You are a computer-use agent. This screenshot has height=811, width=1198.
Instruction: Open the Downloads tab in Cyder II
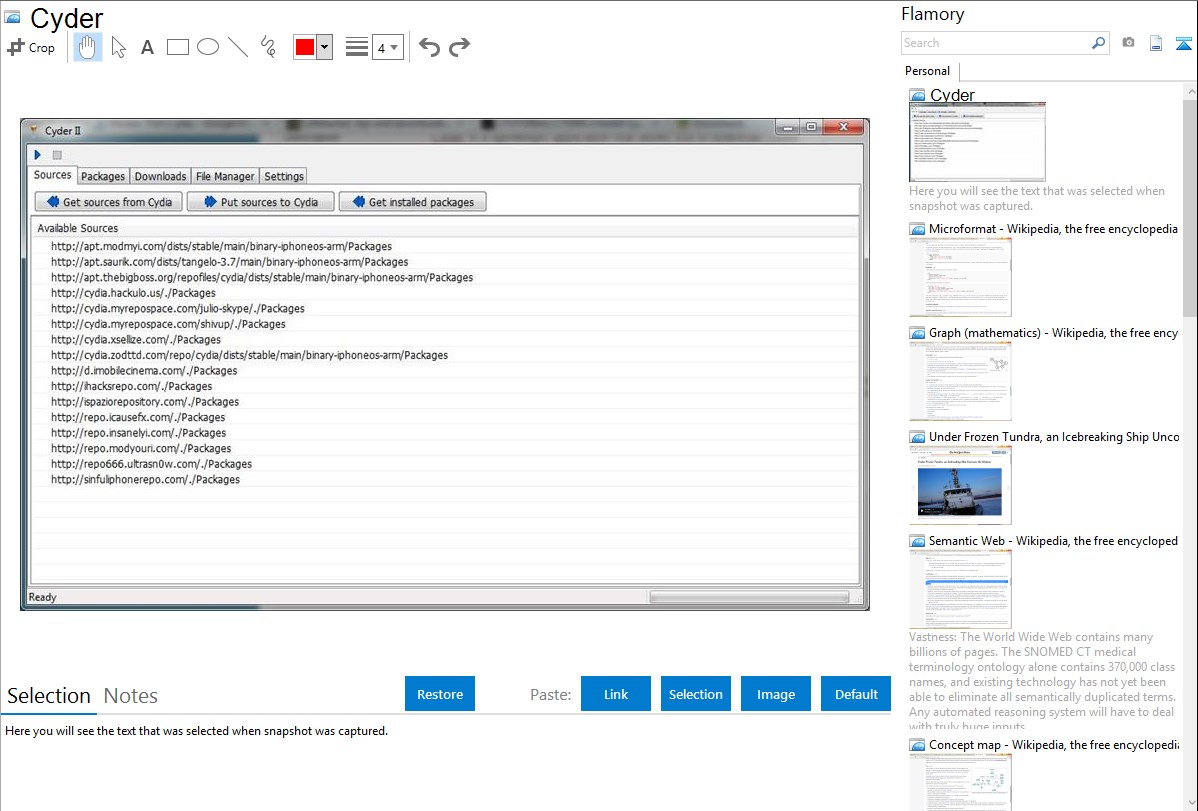pyautogui.click(x=160, y=177)
